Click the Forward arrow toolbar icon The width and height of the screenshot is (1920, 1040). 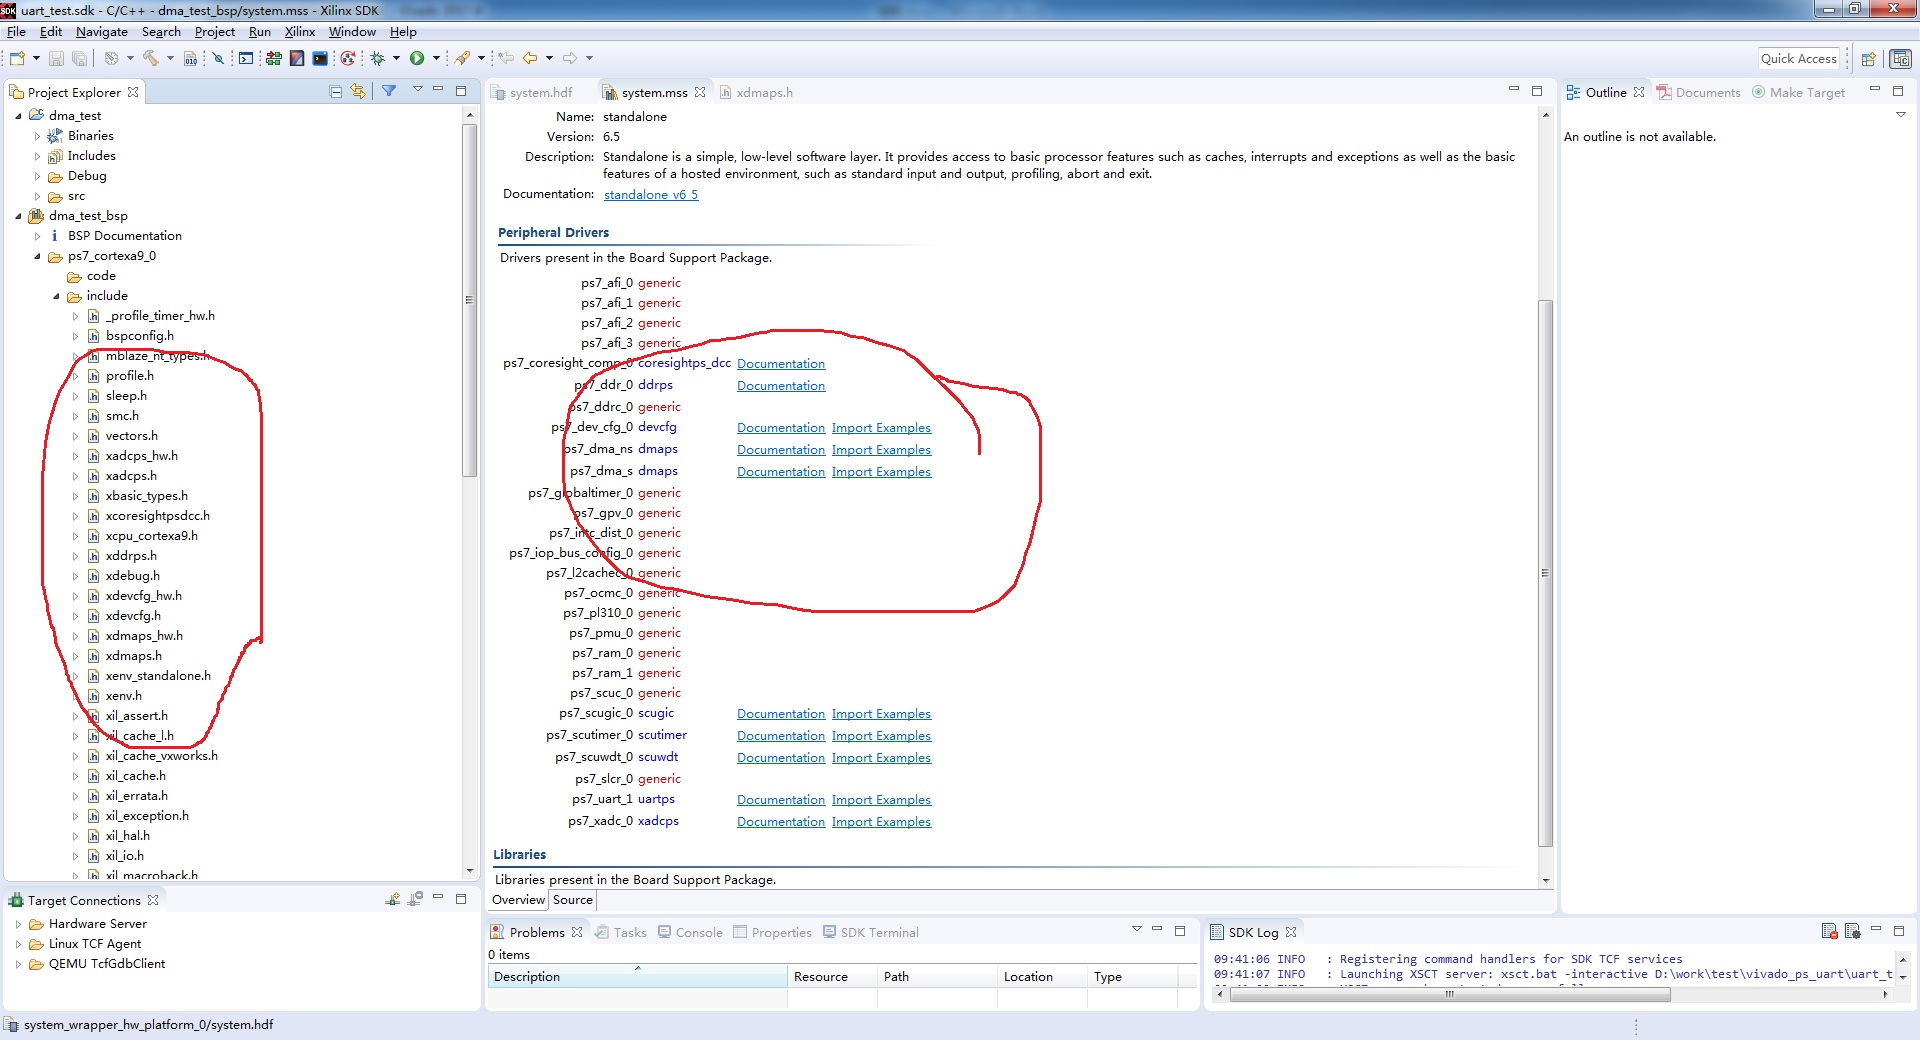pyautogui.click(x=570, y=59)
